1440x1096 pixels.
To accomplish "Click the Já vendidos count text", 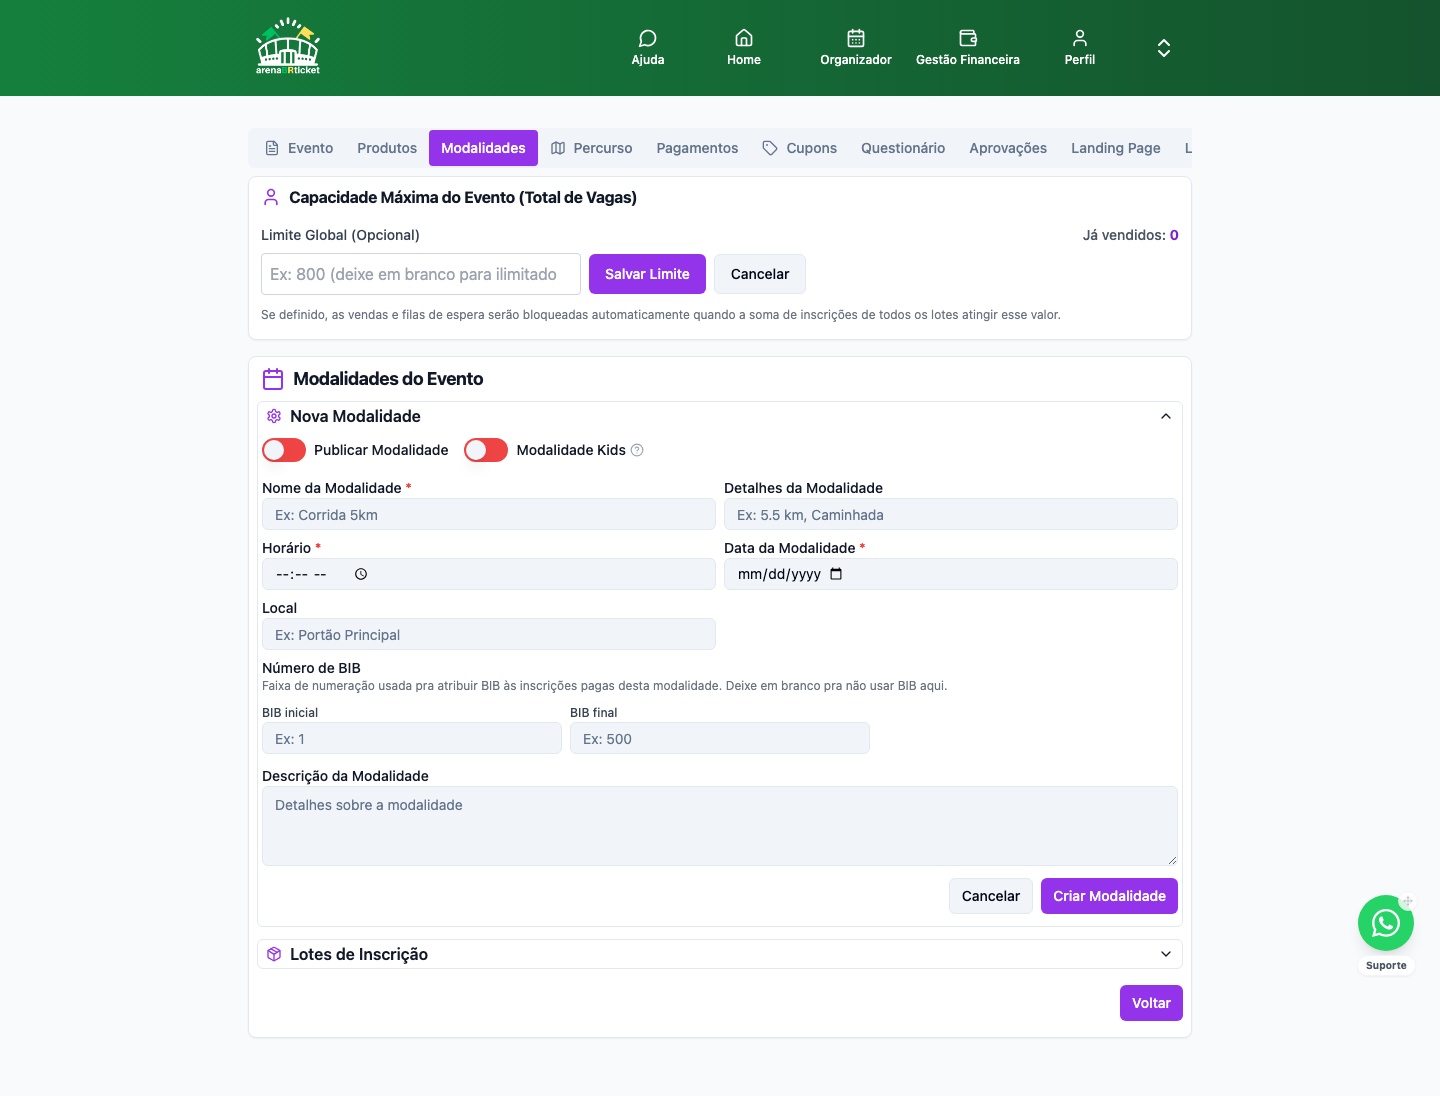I will pyautogui.click(x=1131, y=235).
